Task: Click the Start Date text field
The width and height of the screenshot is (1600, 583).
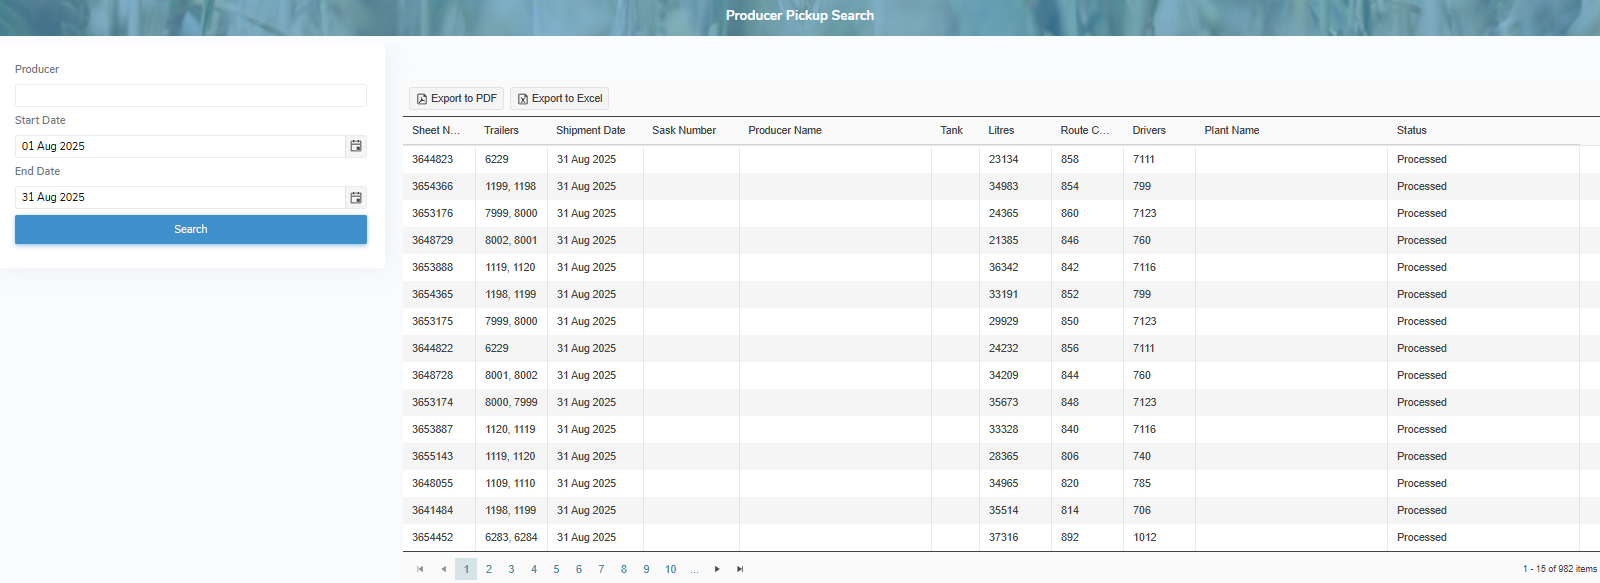Action: point(180,146)
